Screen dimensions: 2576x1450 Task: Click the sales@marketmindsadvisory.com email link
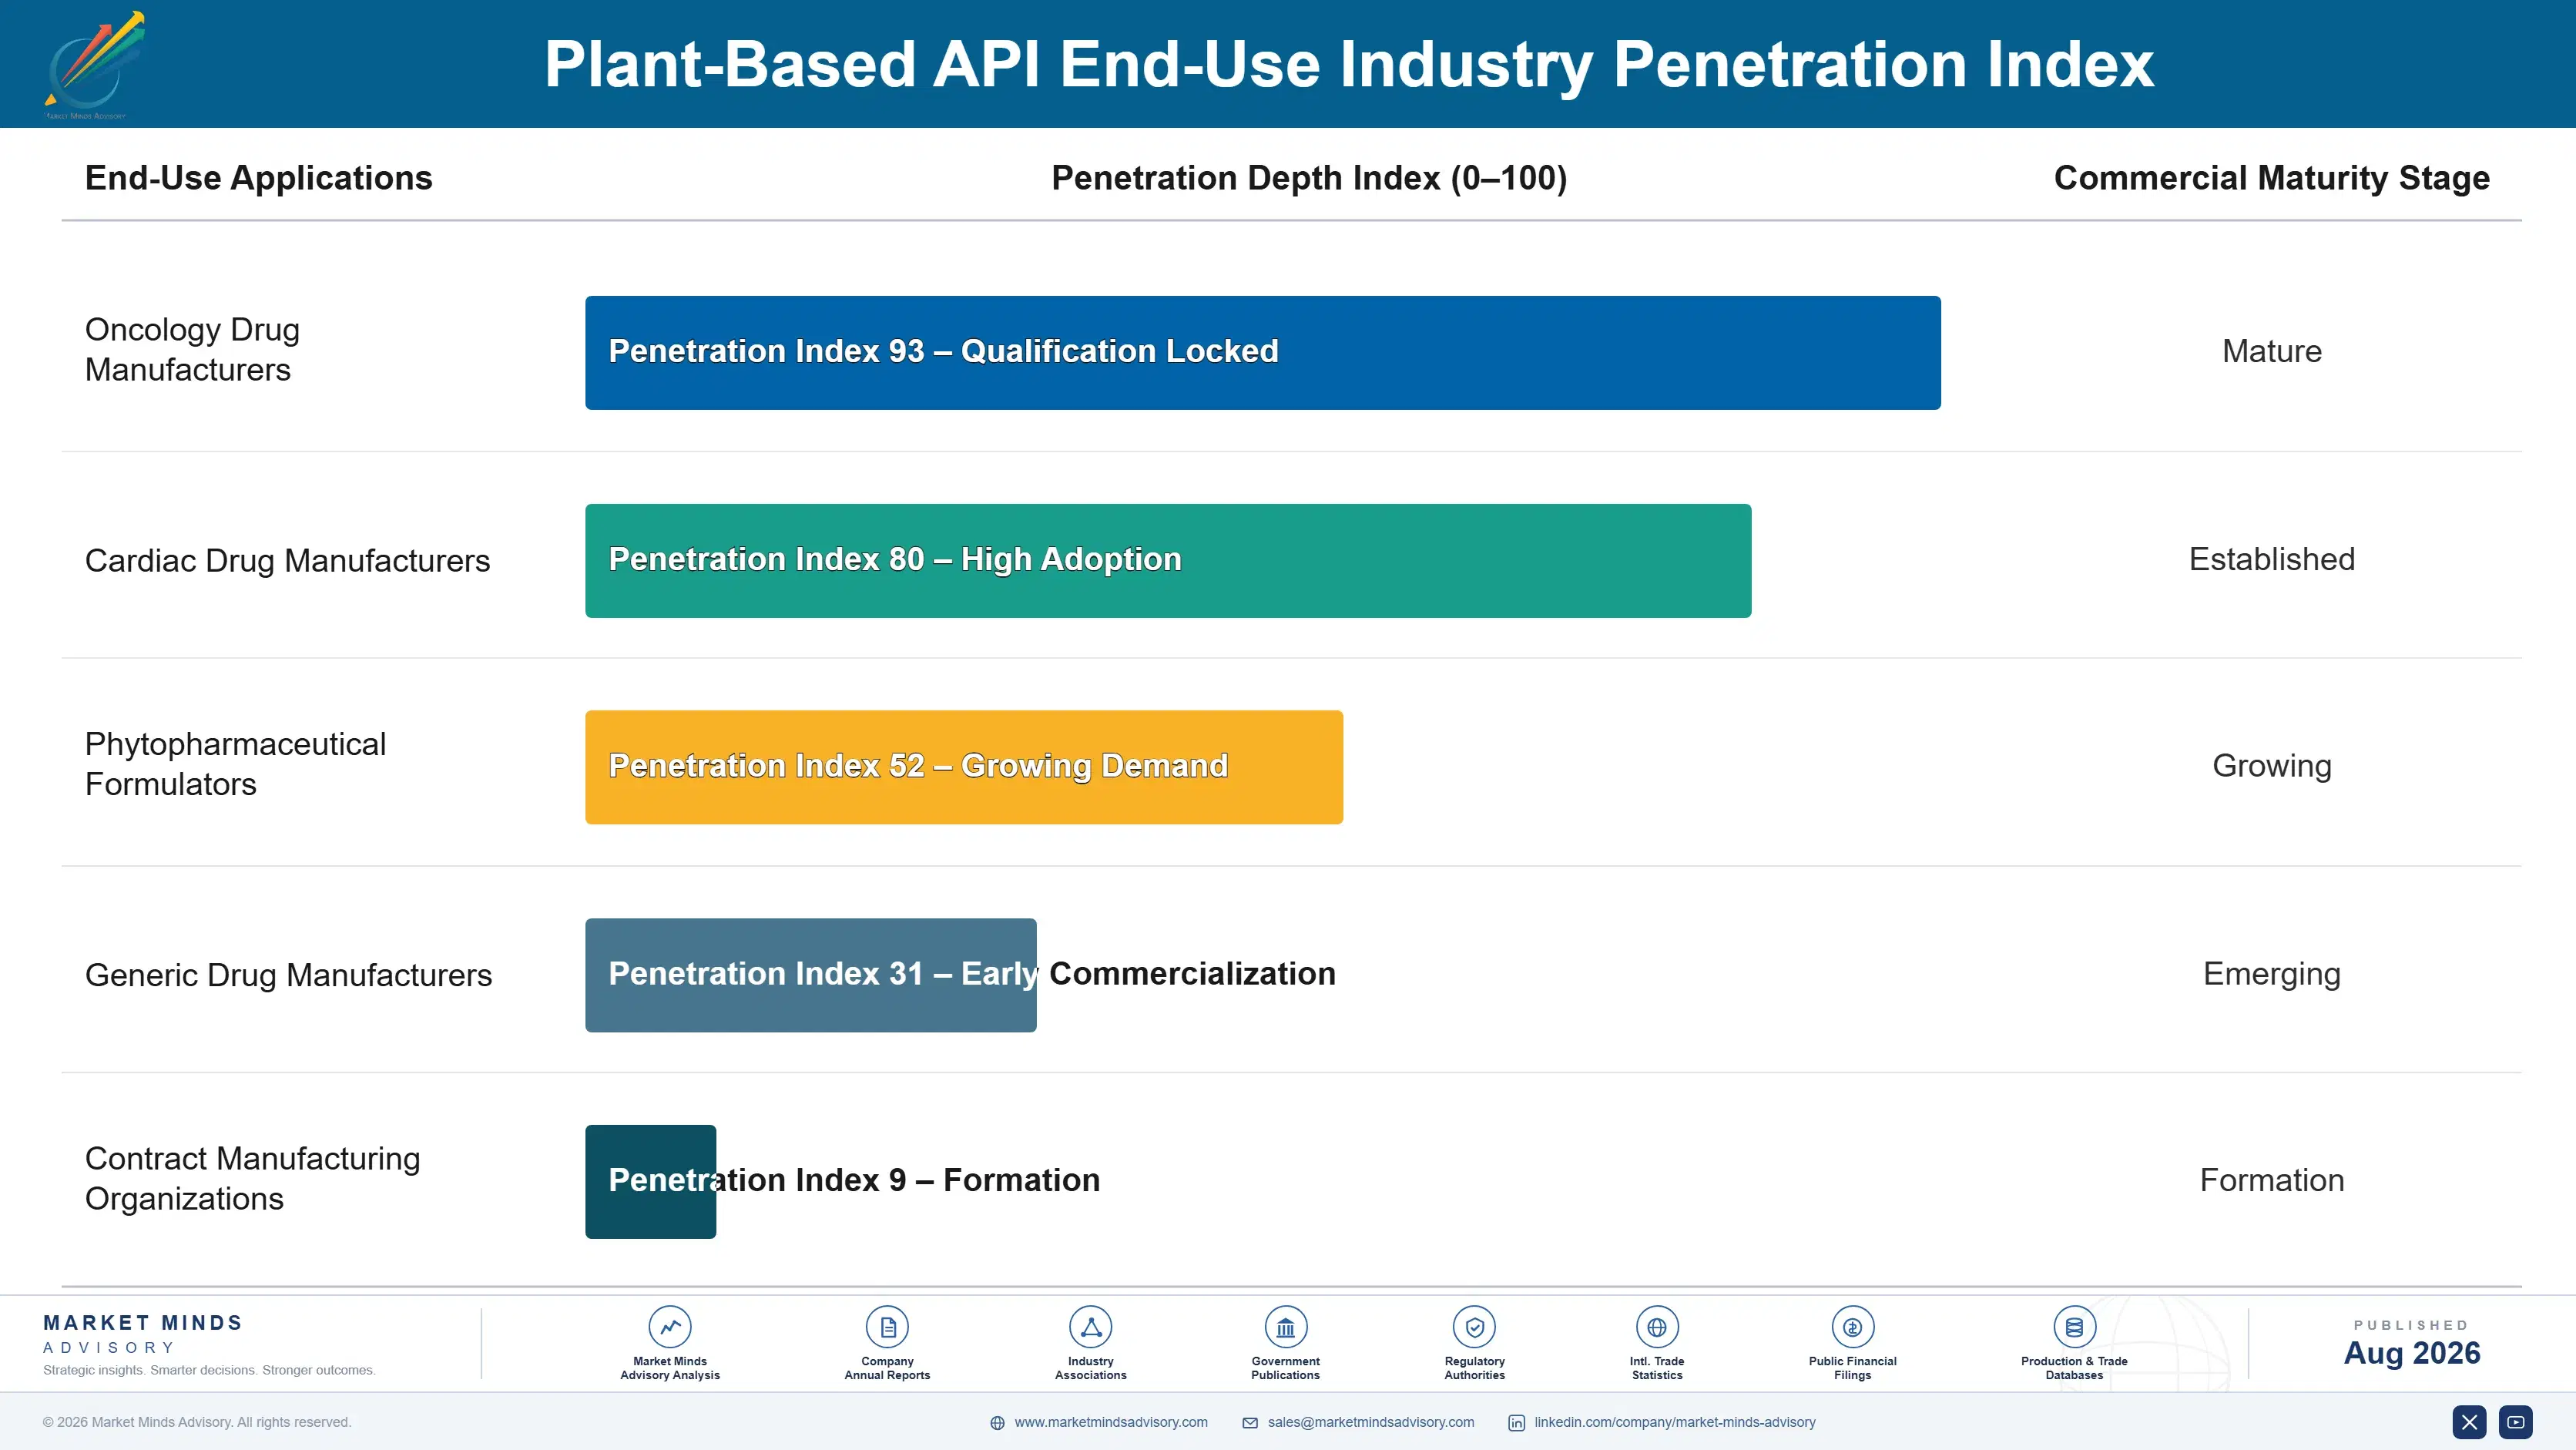pos(1370,1422)
